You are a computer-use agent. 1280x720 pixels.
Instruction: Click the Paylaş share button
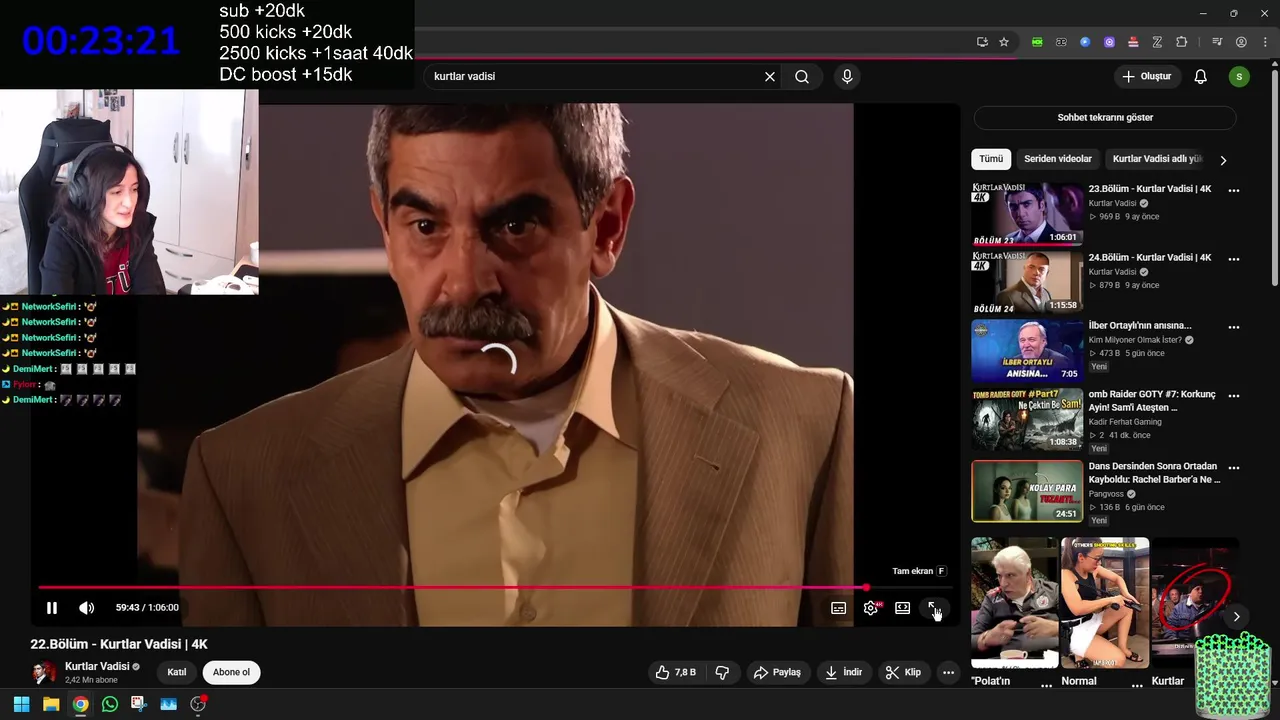[x=777, y=672]
